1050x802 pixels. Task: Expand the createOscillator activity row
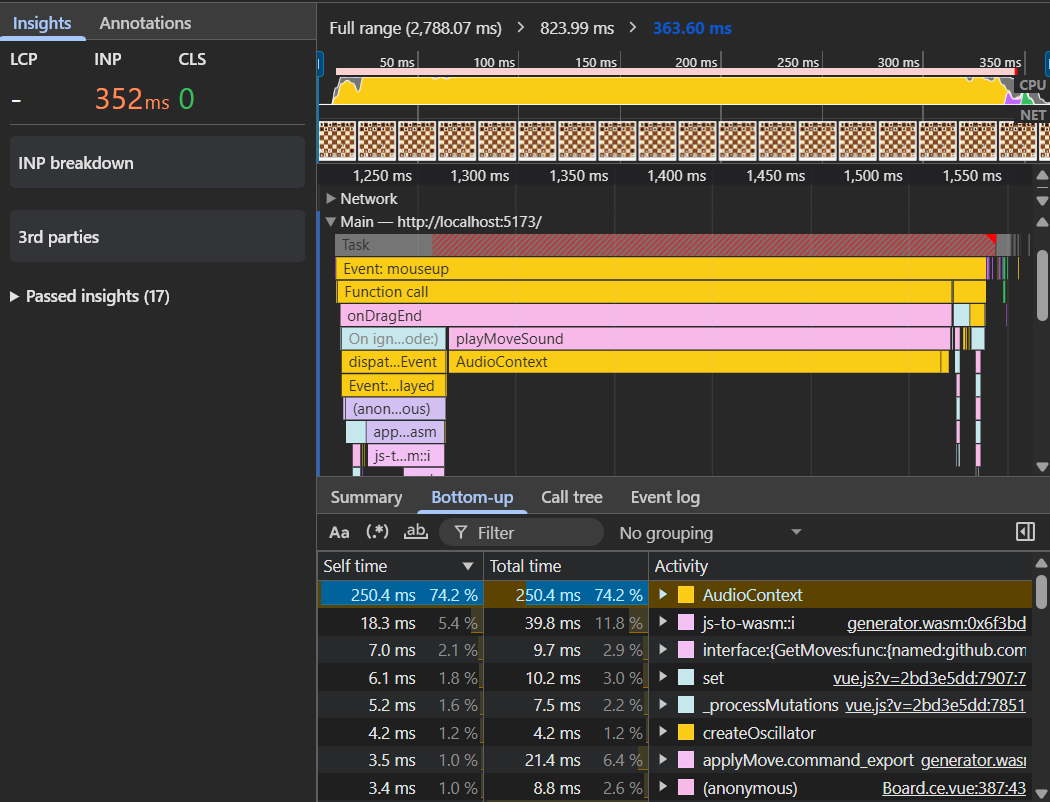point(663,732)
